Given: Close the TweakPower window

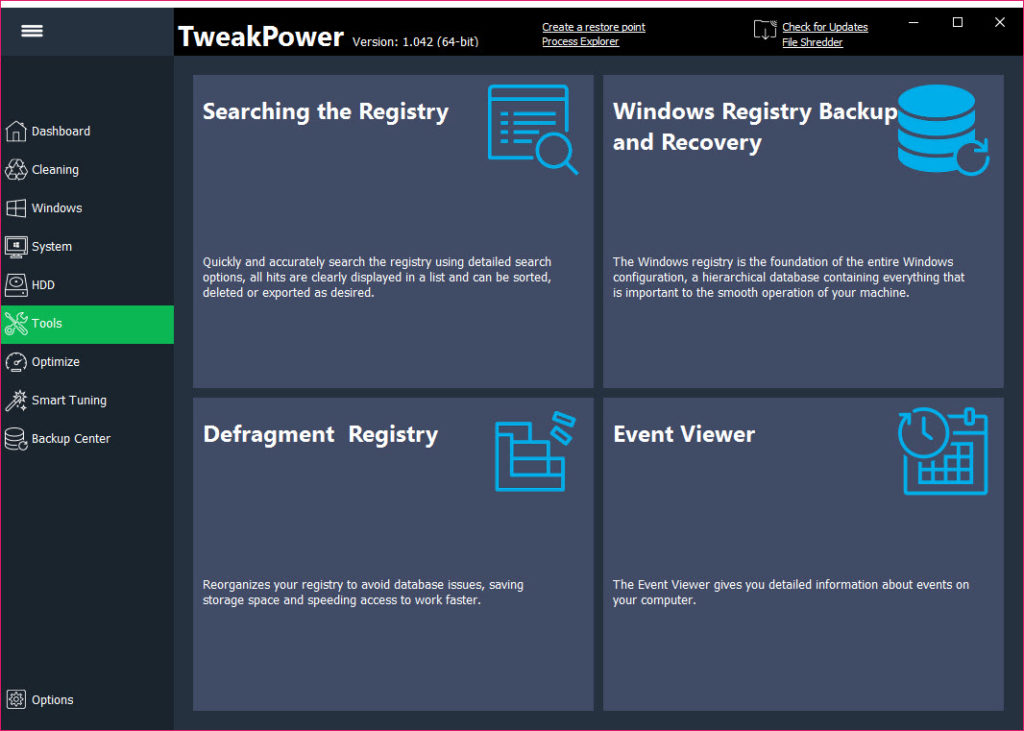Looking at the screenshot, I should [1000, 22].
